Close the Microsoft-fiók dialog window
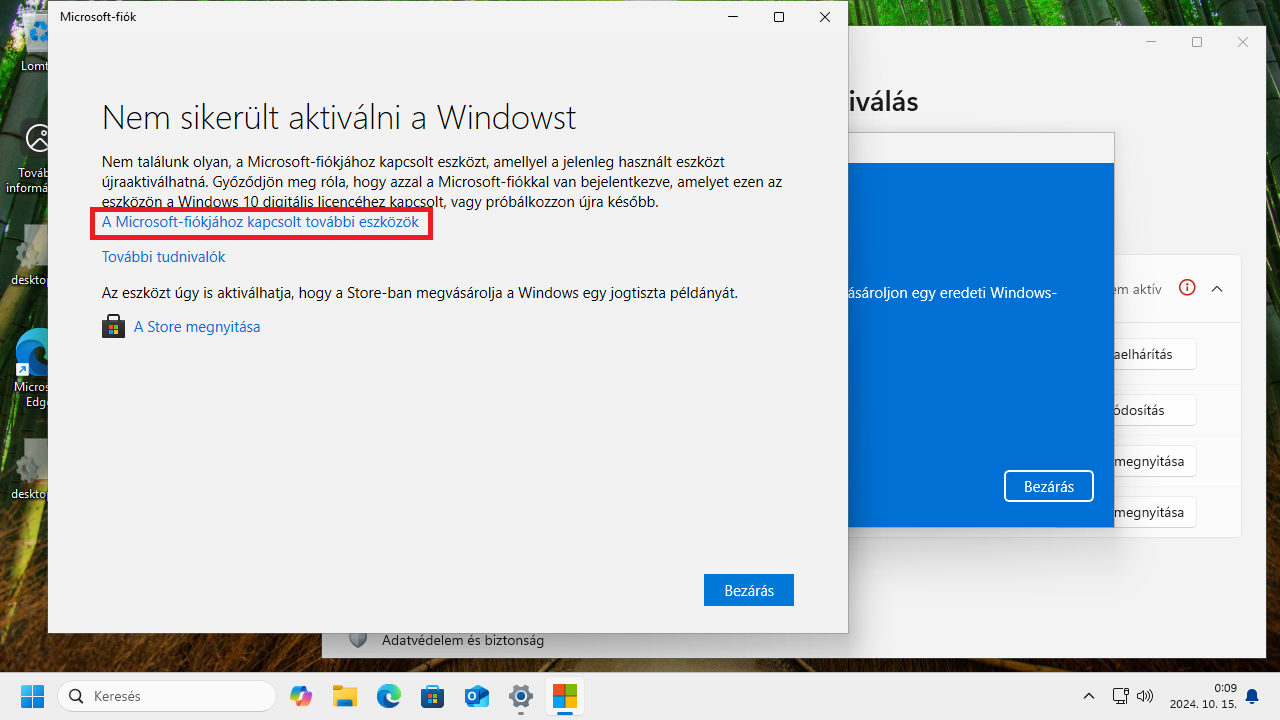This screenshot has width=1280, height=720. click(824, 17)
